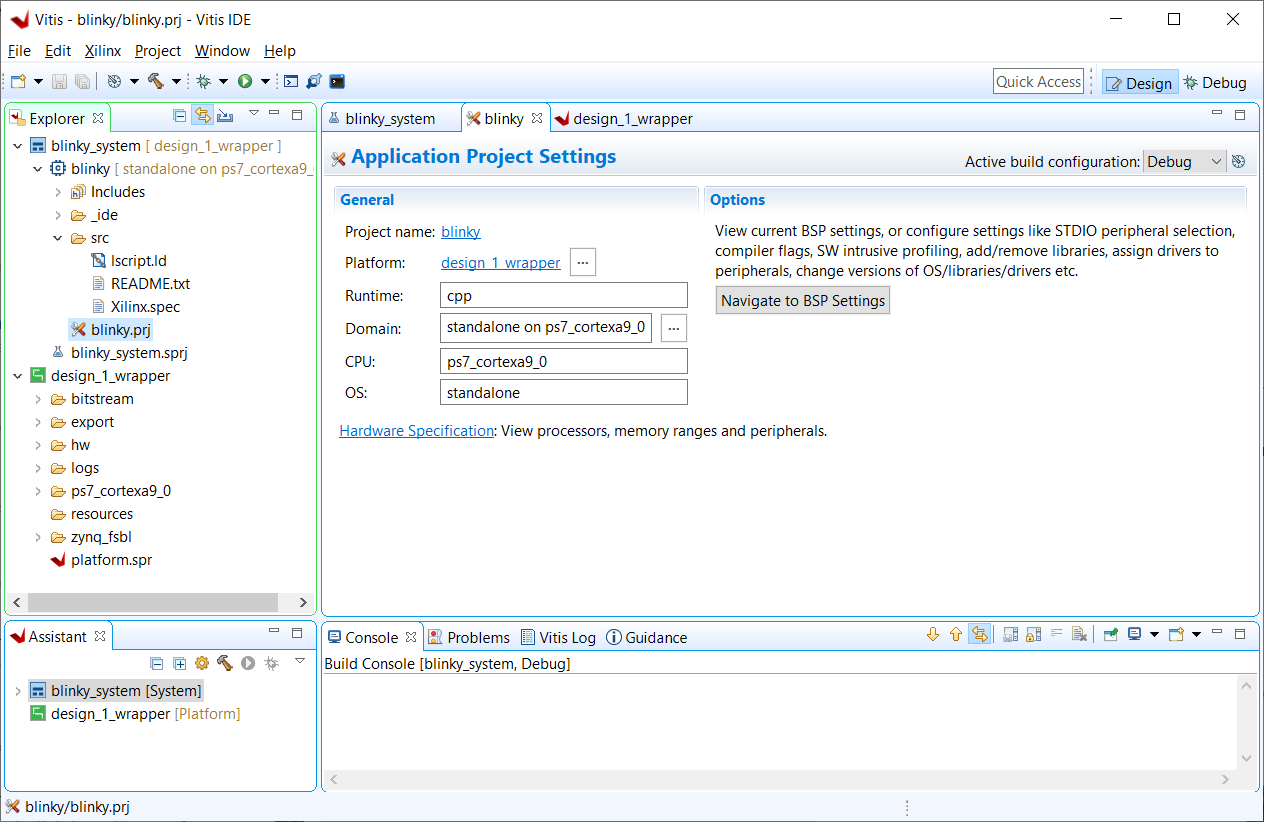Open the XSCT Console from the toolbar
The height and width of the screenshot is (822, 1264).
291,82
